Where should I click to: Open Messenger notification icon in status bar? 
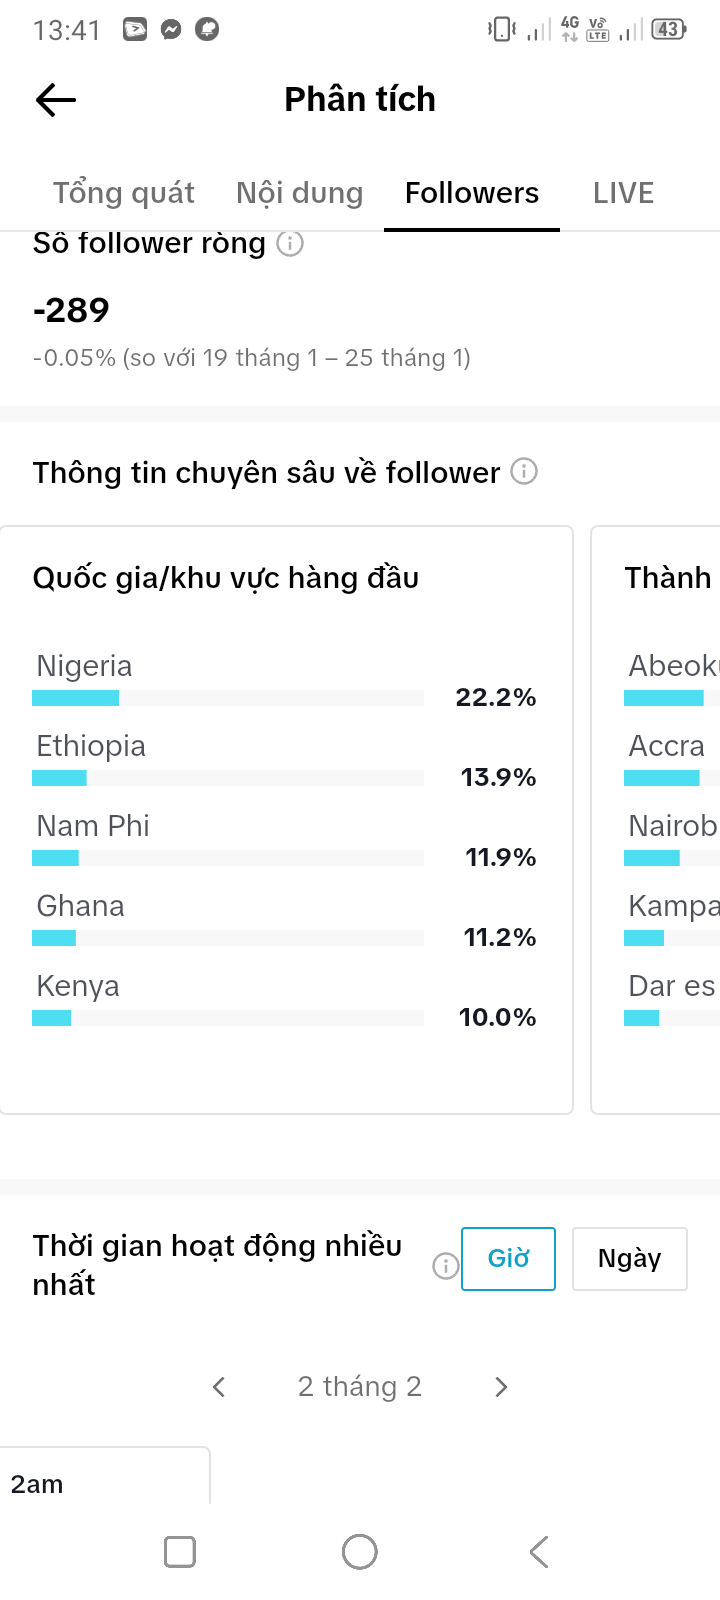coord(171,30)
